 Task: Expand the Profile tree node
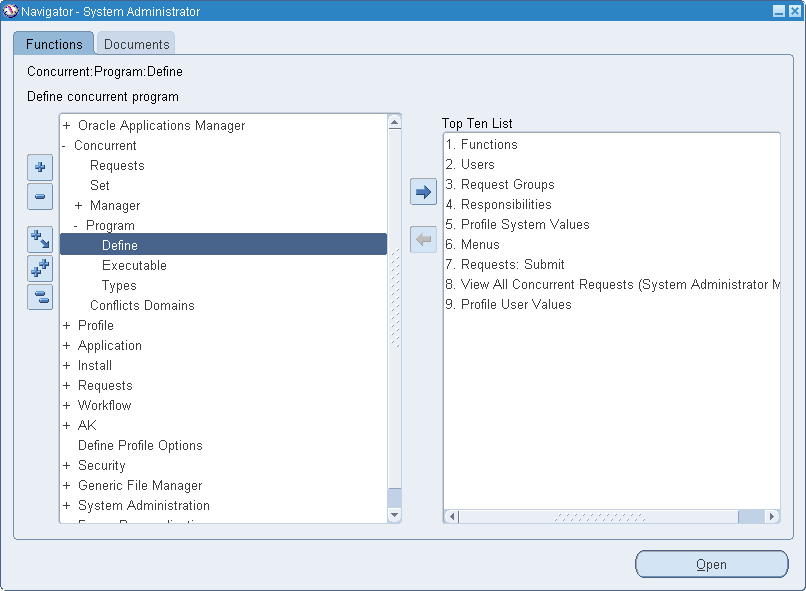click(x=66, y=325)
